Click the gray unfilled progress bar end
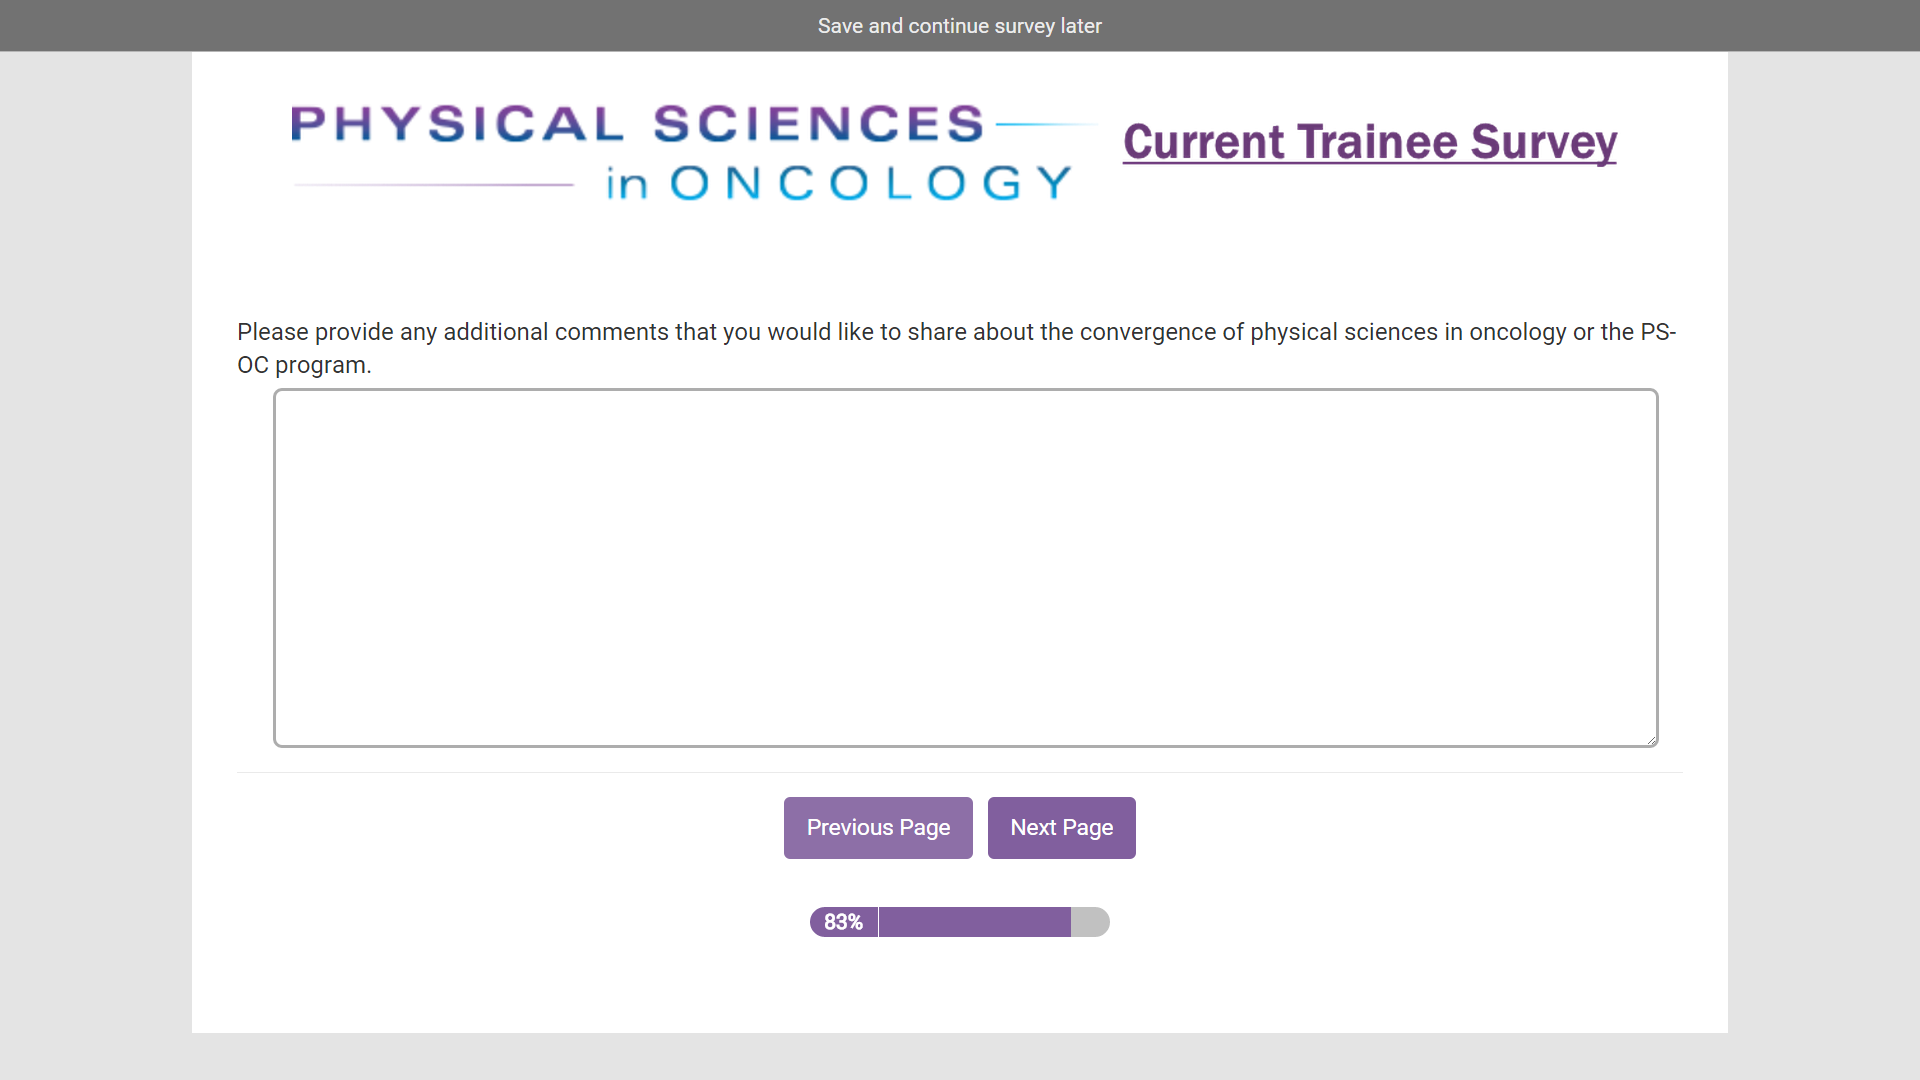The height and width of the screenshot is (1080, 1920). click(x=1091, y=922)
